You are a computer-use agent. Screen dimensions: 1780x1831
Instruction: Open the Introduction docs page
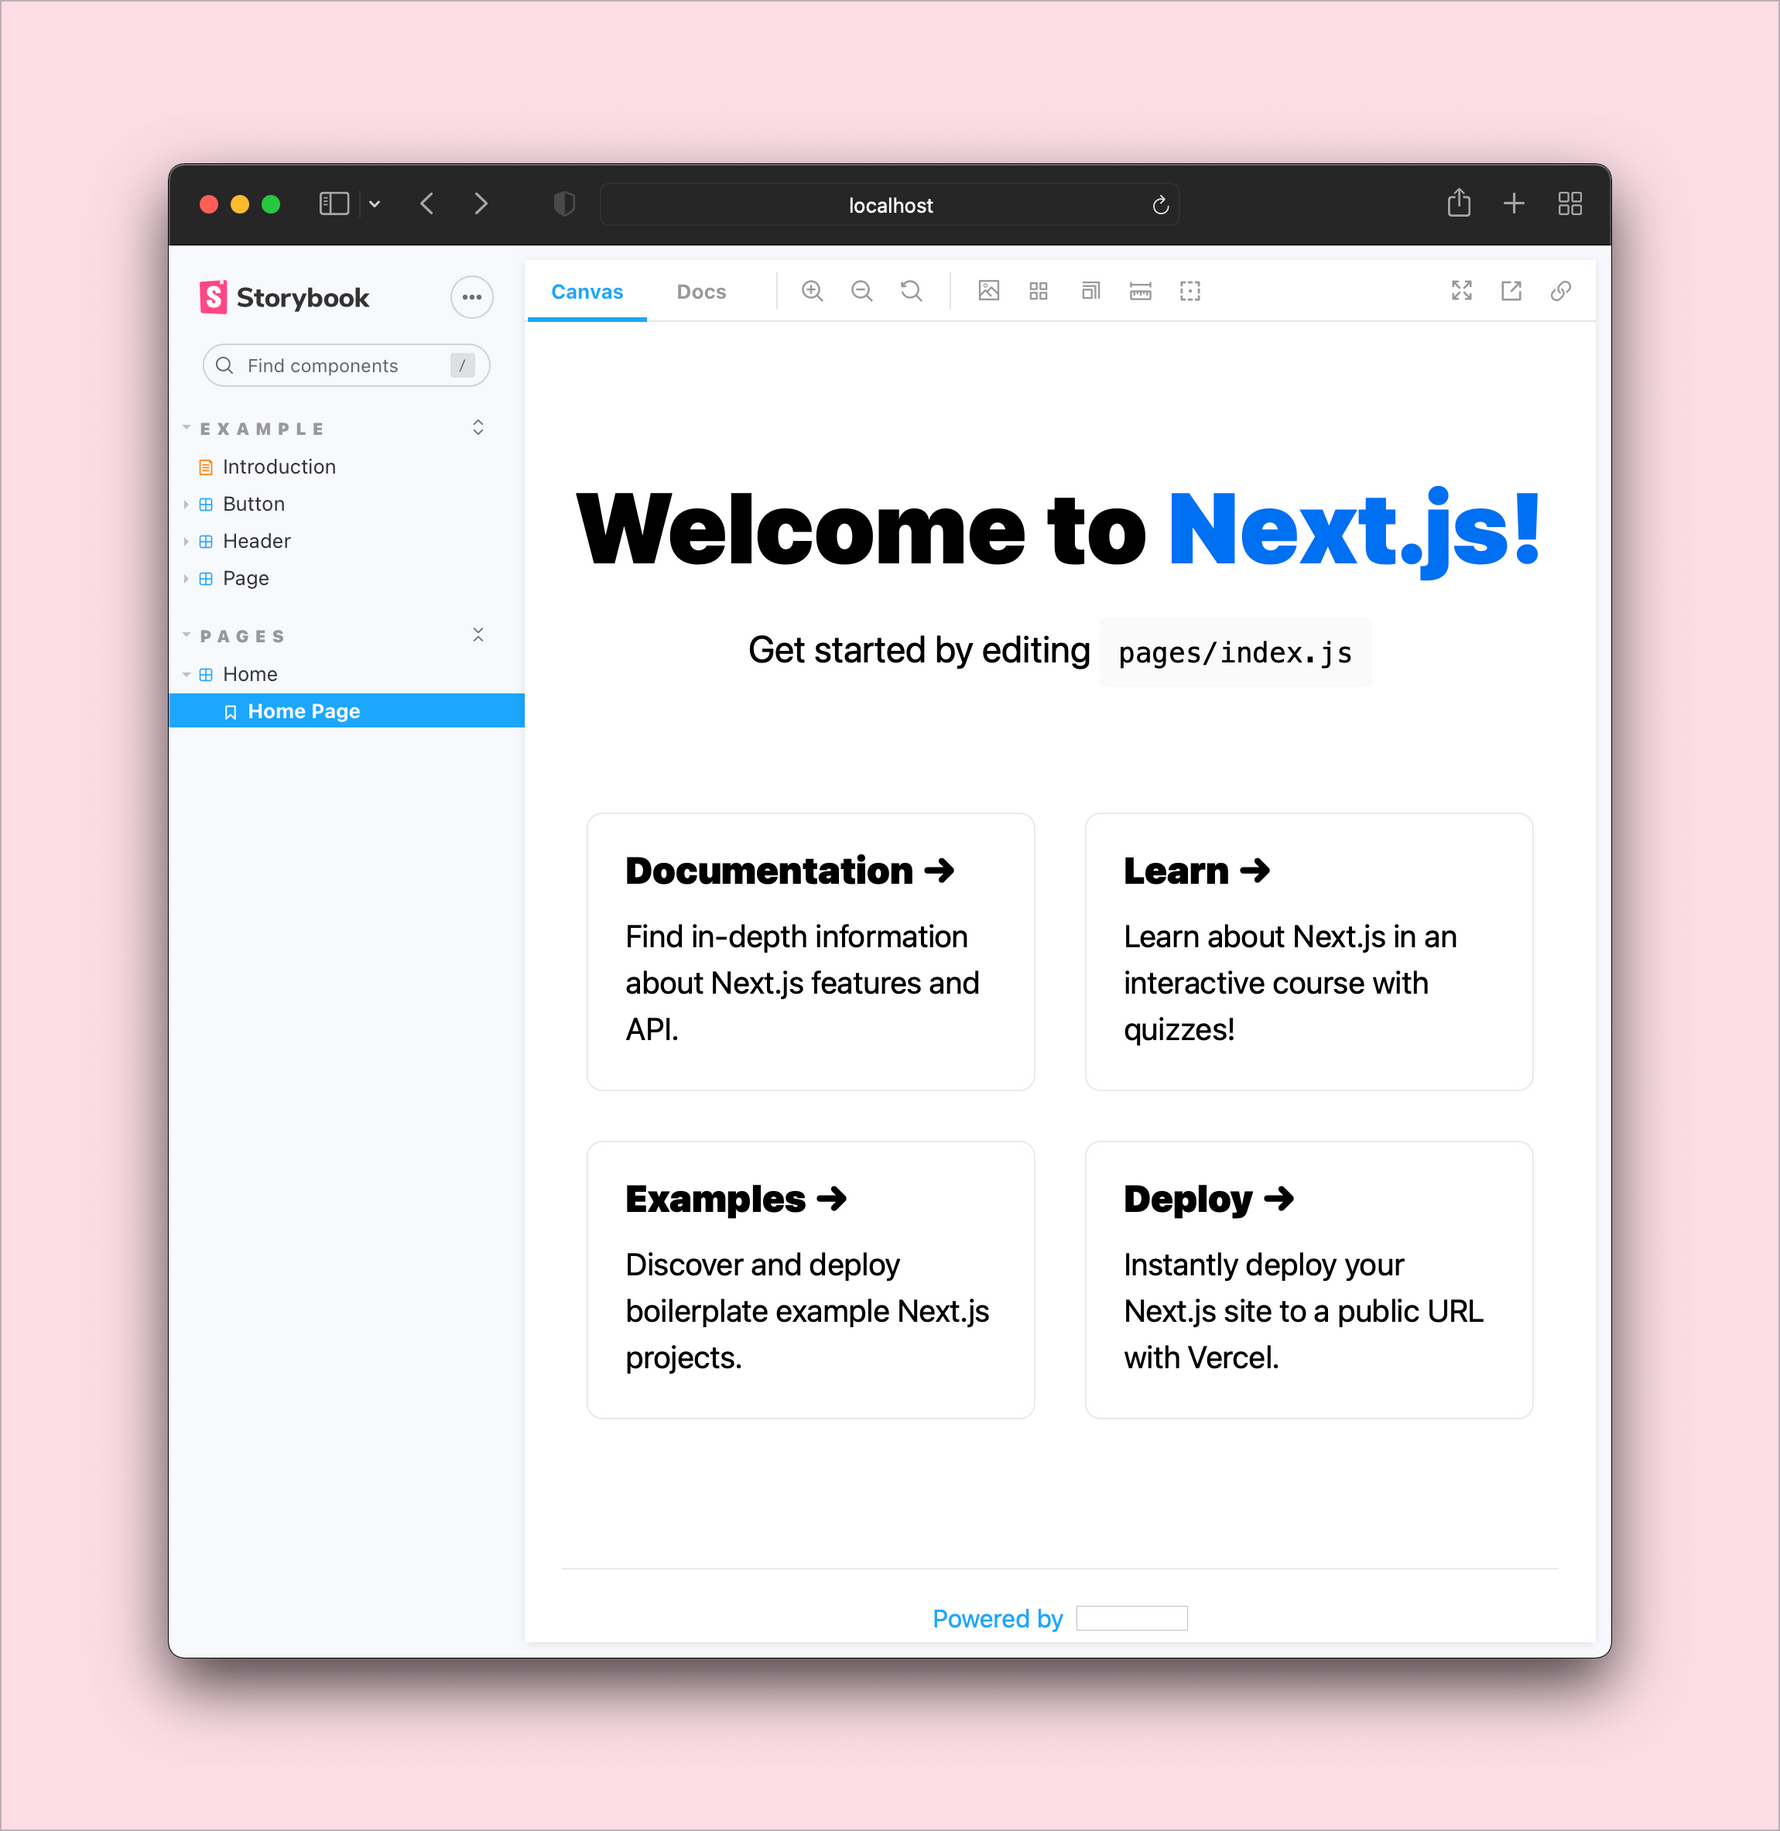(279, 467)
